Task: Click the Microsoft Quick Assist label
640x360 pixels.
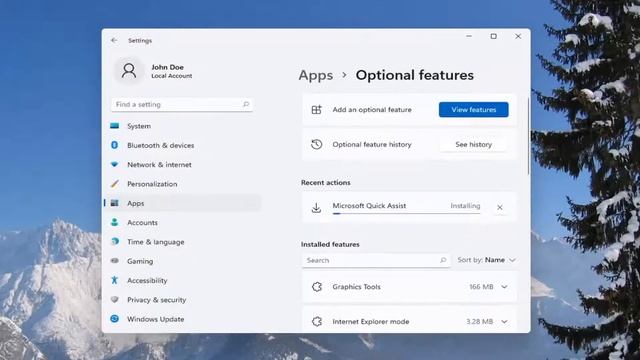Action: pyautogui.click(x=369, y=206)
